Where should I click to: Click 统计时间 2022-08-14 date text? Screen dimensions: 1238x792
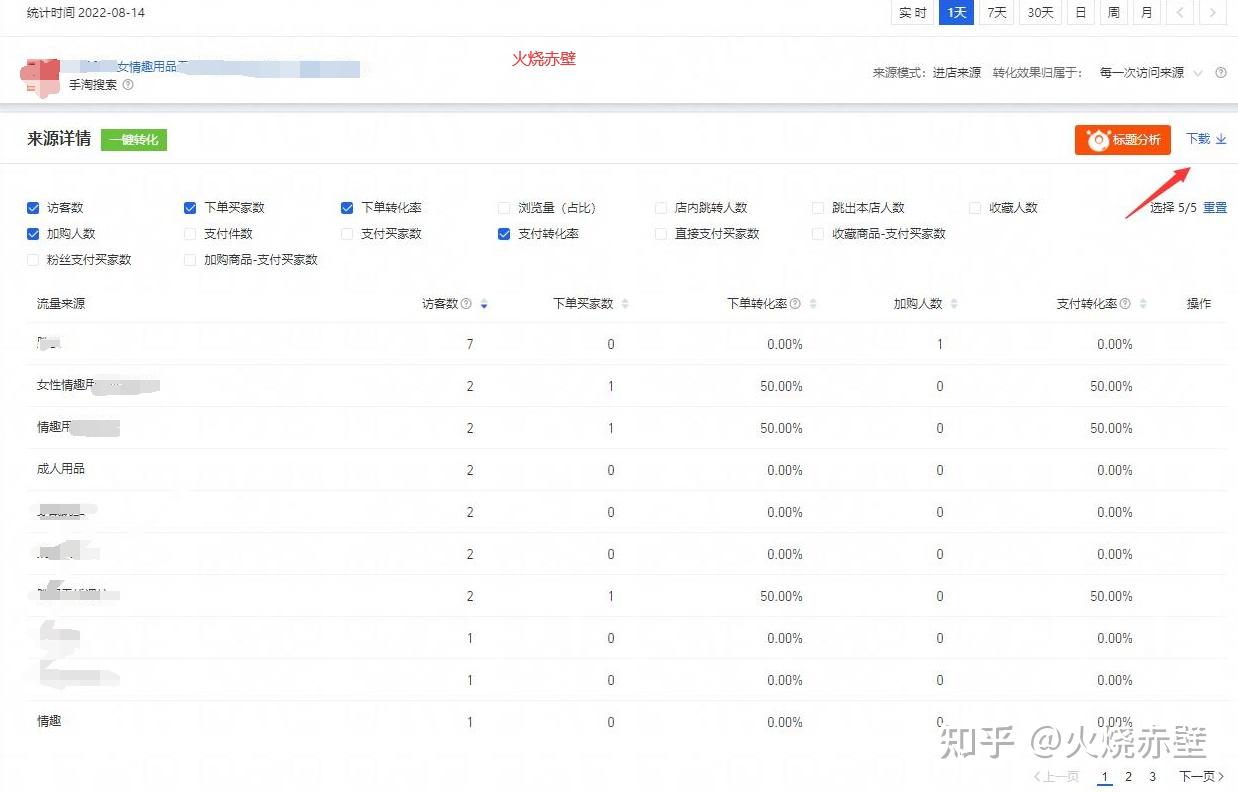point(86,13)
